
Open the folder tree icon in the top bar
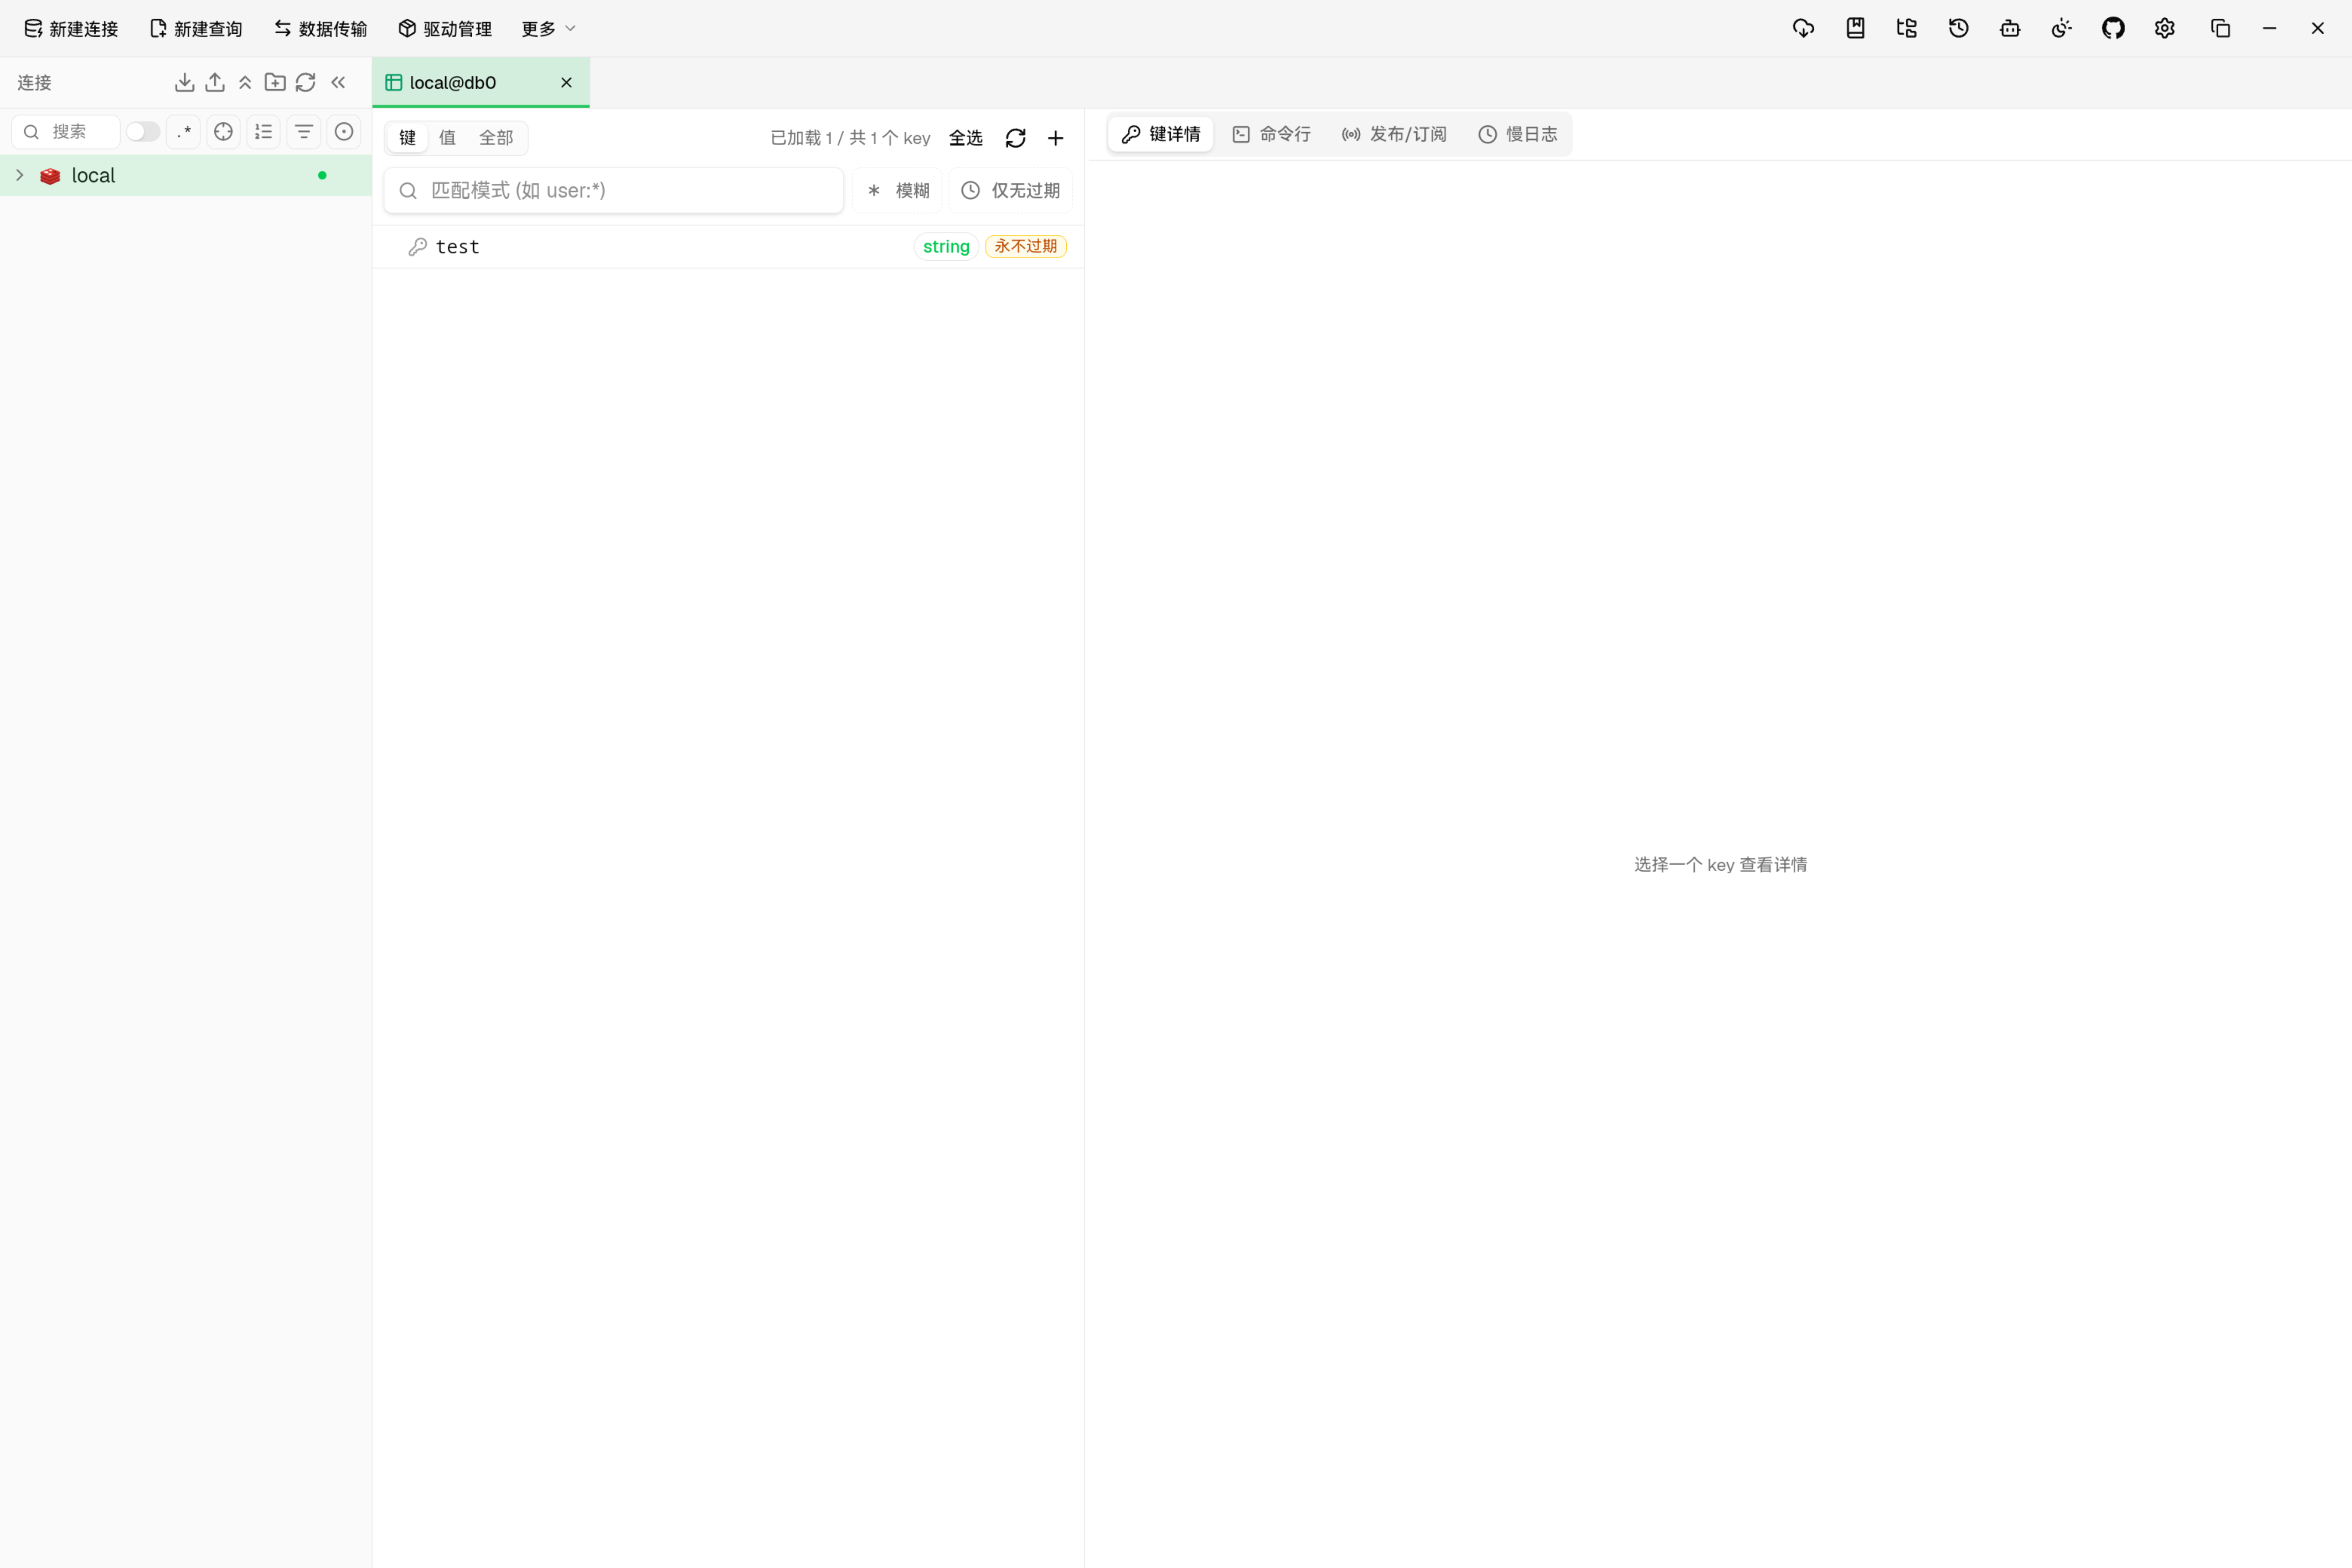click(x=1907, y=28)
